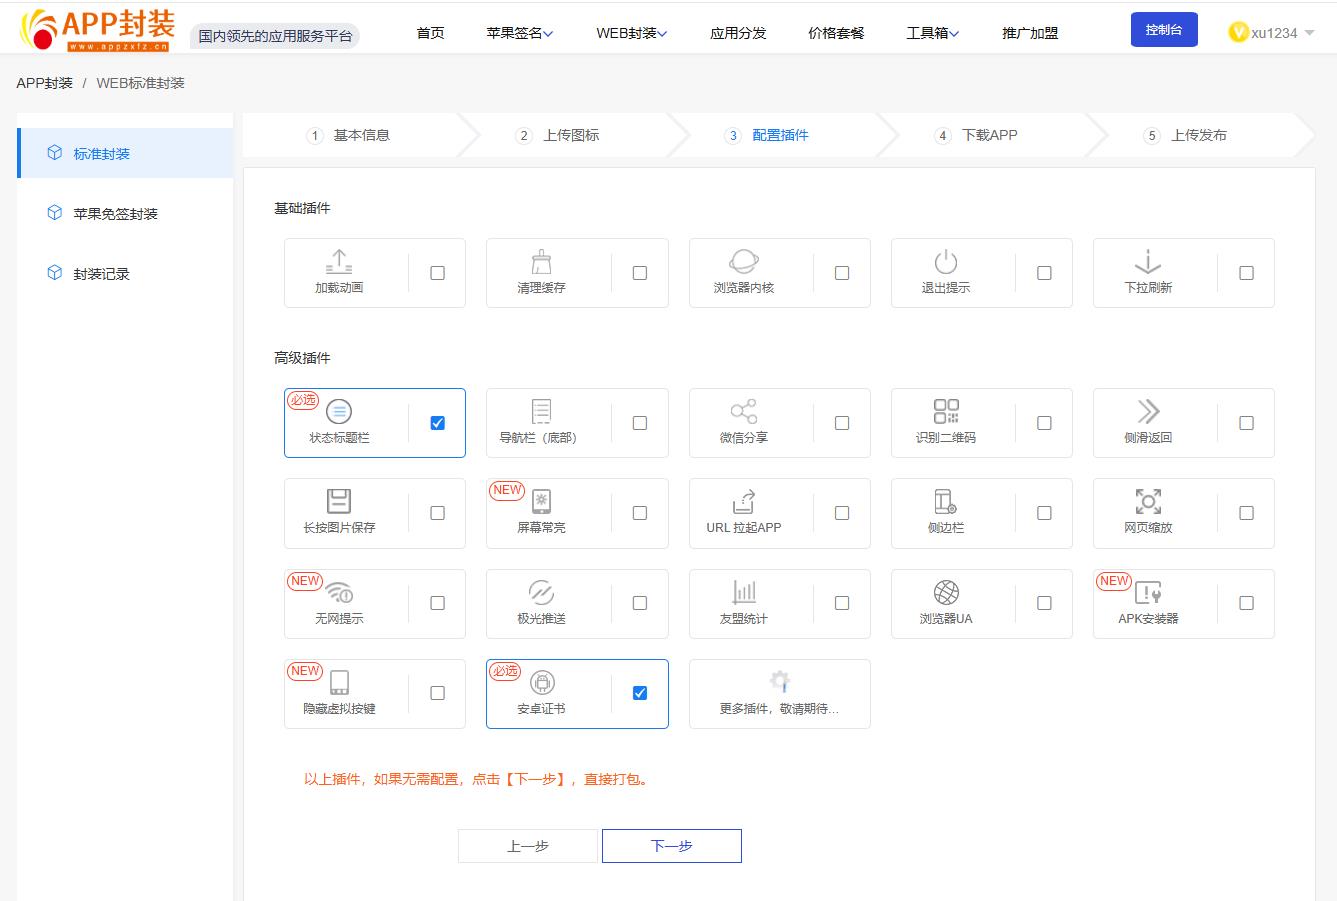Select 封装记录 in the left sidebar
The width and height of the screenshot is (1337, 901).
101,274
